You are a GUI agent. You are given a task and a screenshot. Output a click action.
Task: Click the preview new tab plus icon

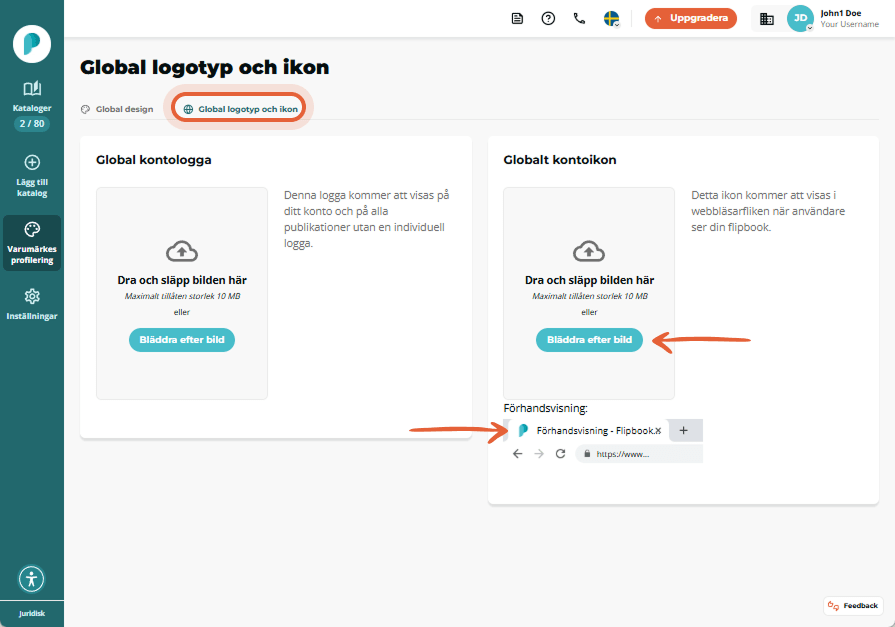684,431
